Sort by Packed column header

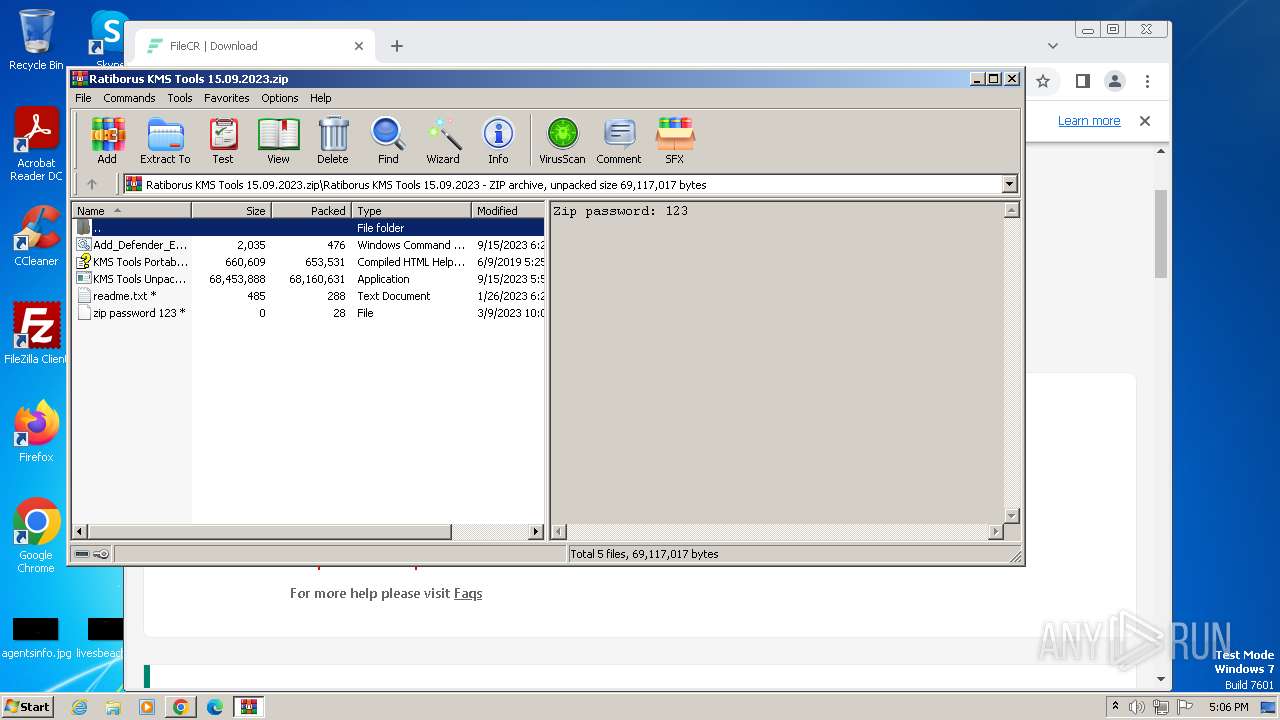[311, 210]
